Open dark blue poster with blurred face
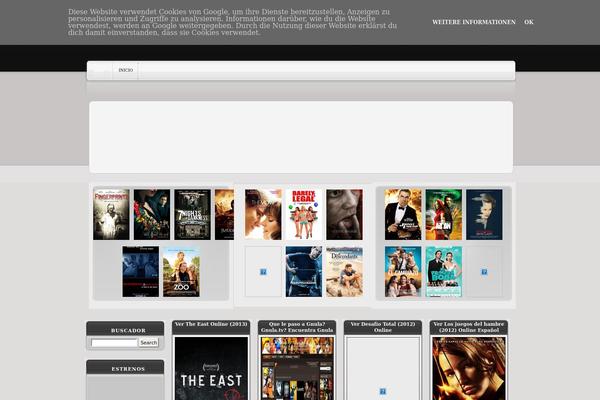Screen dimensions: 600x400 [484, 215]
